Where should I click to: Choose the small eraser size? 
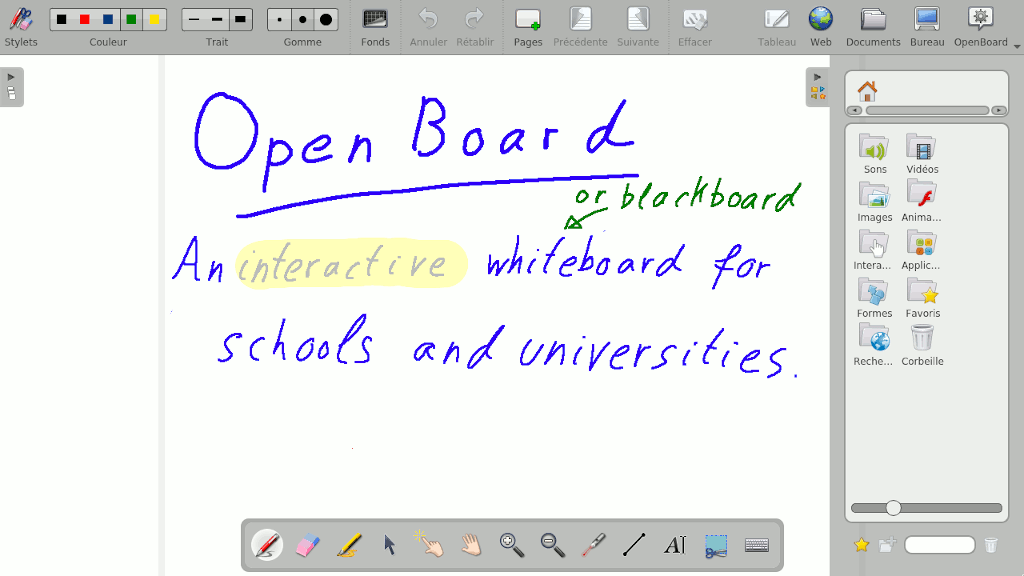coord(280,20)
